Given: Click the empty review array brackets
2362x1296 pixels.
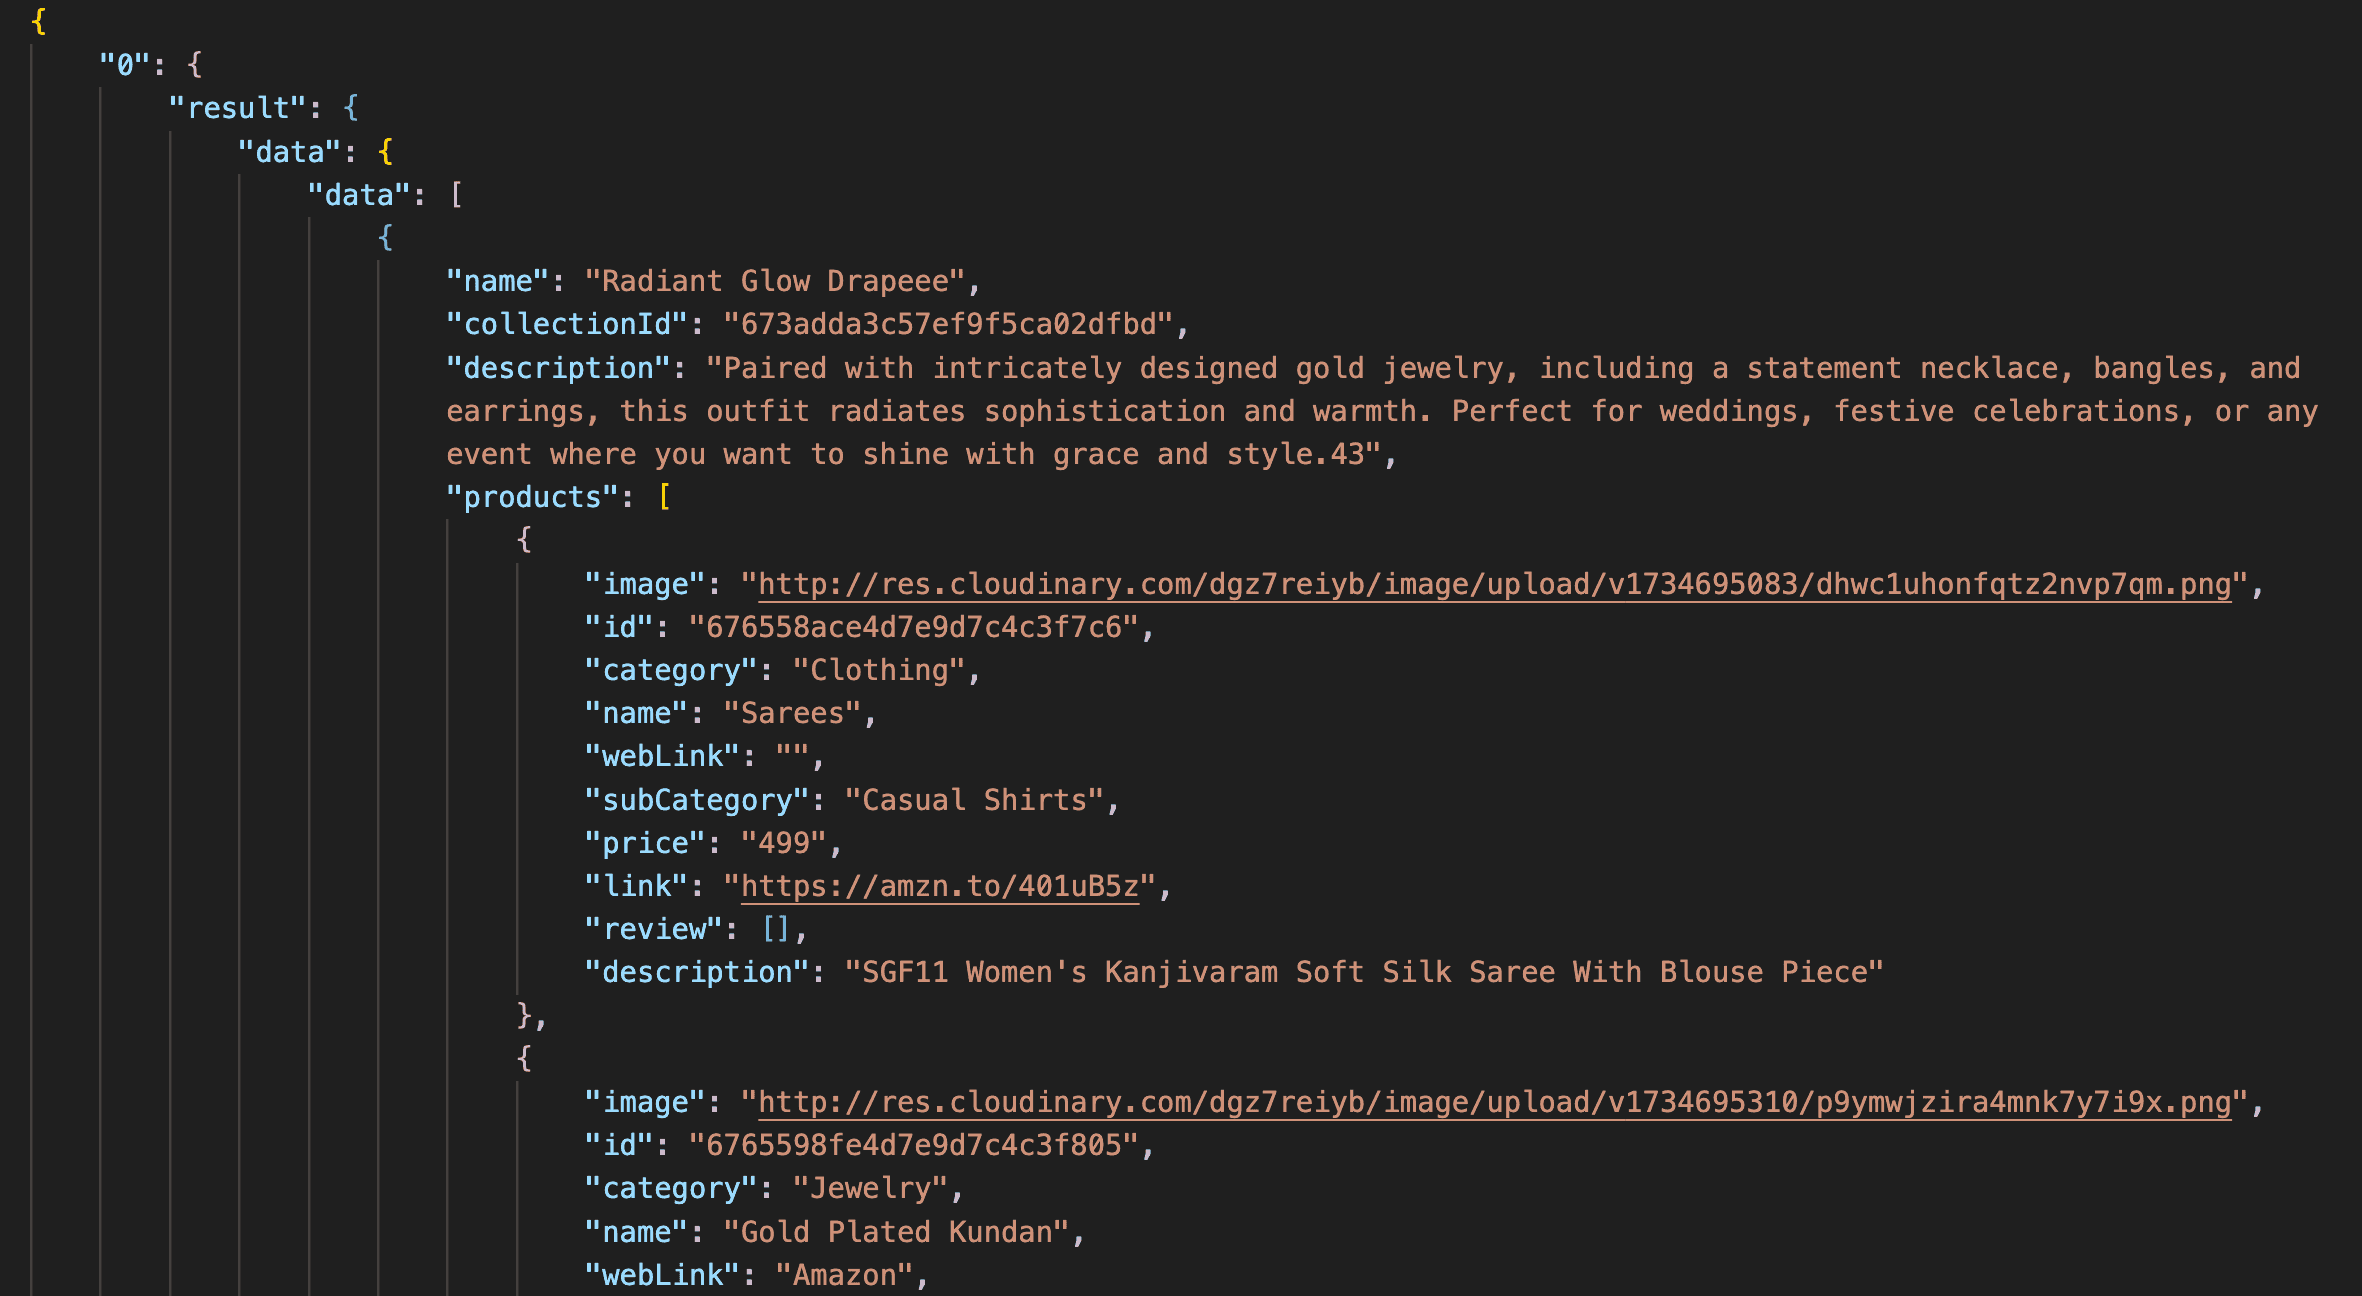Looking at the screenshot, I should point(775,929).
